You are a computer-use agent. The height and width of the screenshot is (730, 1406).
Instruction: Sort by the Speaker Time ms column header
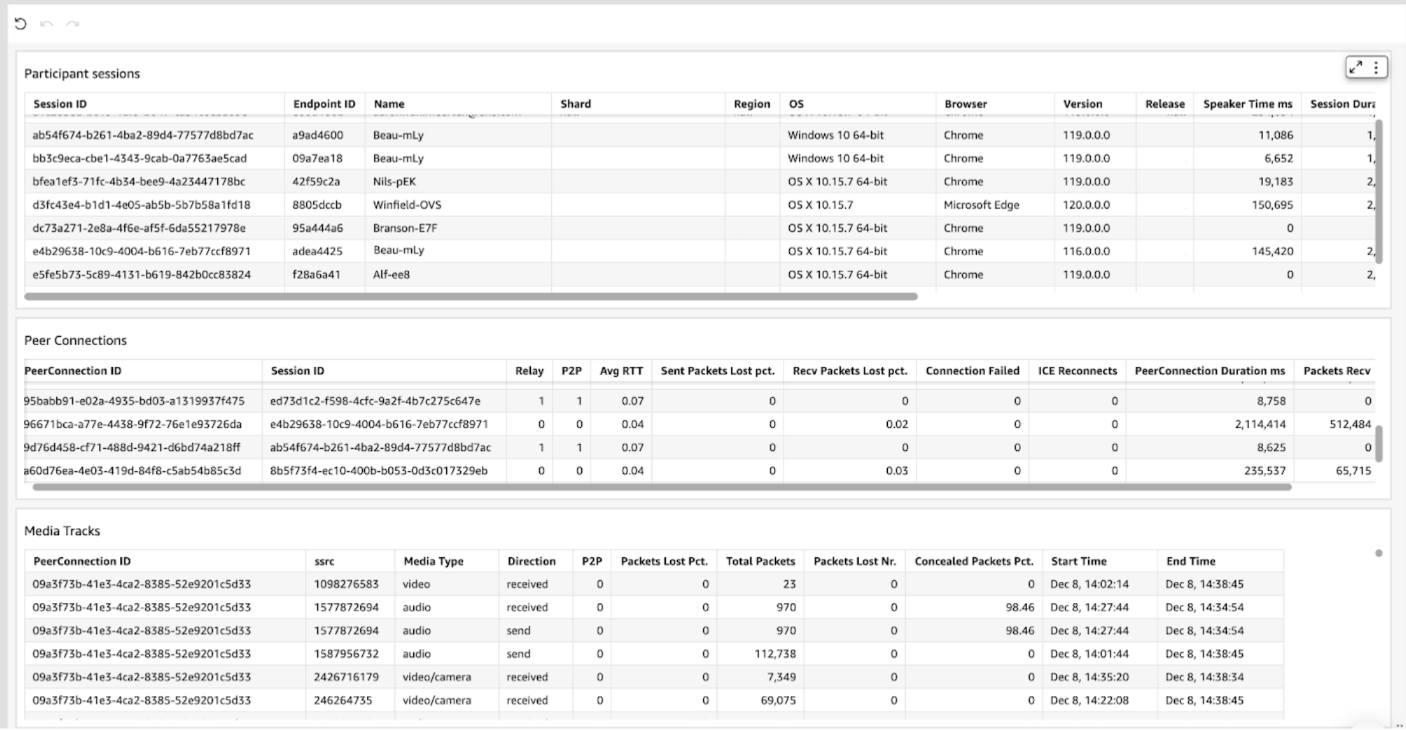coord(1247,104)
